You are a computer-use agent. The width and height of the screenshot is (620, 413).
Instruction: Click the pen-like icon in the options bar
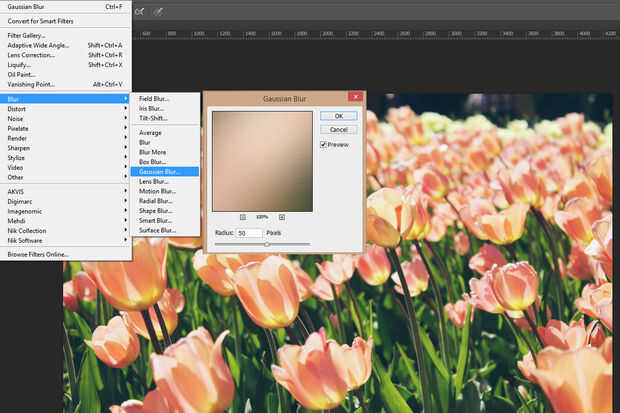click(158, 12)
